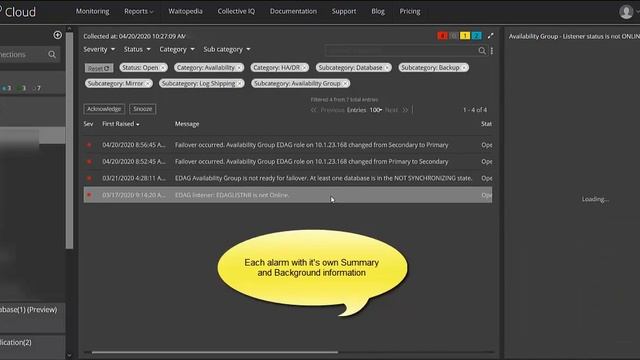The width and height of the screenshot is (640, 360).
Task: Click the Next page link
Action: [391, 110]
